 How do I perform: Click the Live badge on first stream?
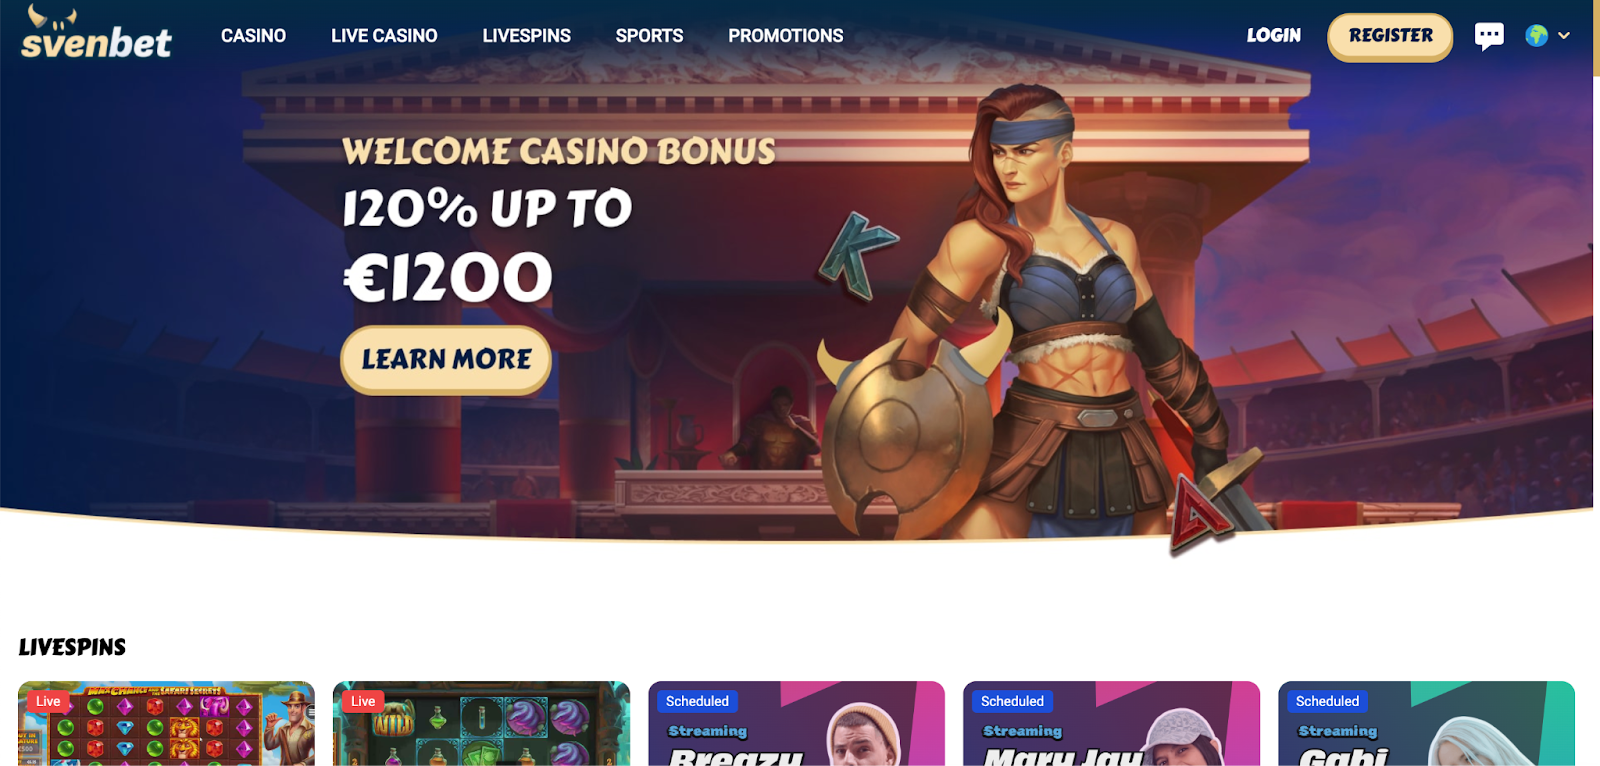[x=48, y=701]
